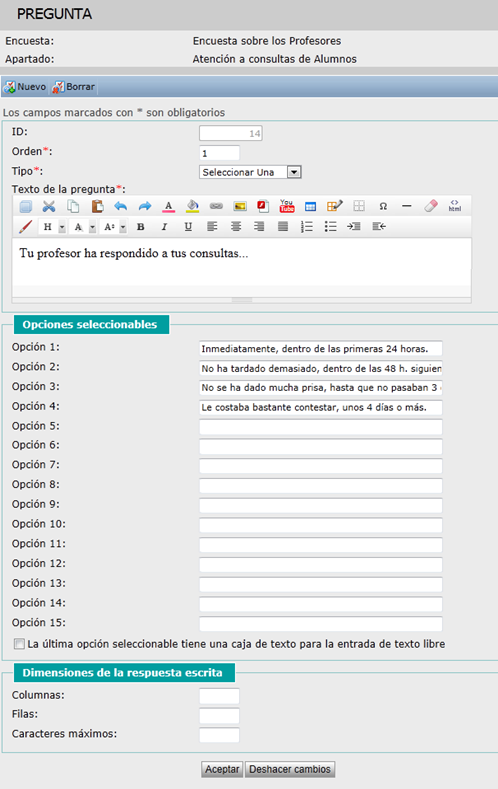Decrease indent of the paragraph
Screen dimensions: 498x789
click(x=379, y=227)
